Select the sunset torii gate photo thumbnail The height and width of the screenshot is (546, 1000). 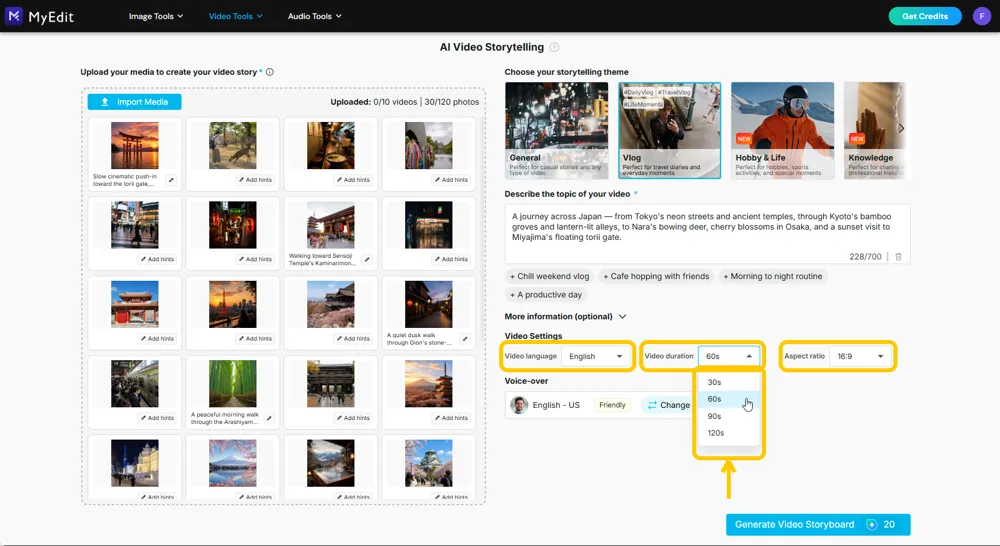click(x=135, y=146)
